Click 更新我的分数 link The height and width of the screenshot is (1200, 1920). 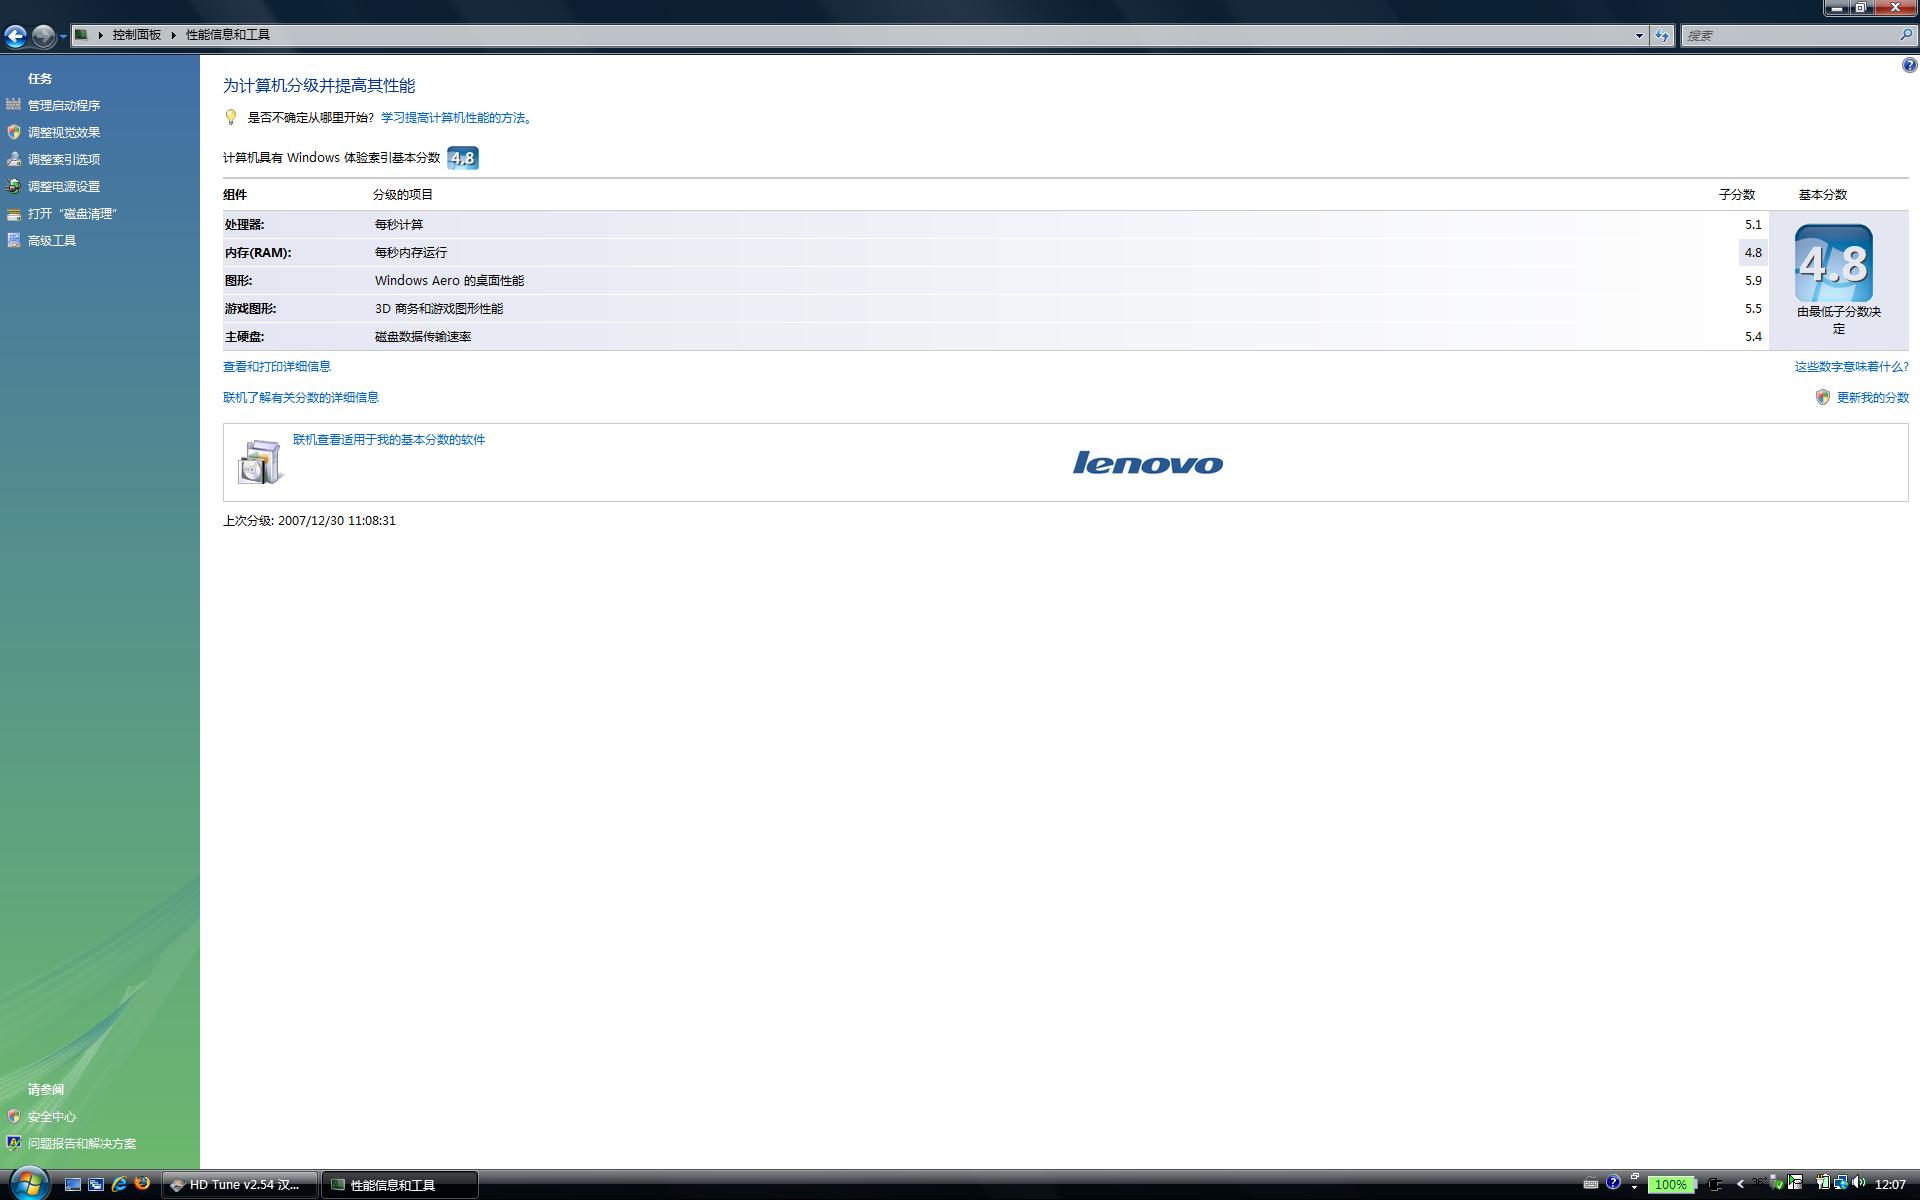click(1872, 397)
